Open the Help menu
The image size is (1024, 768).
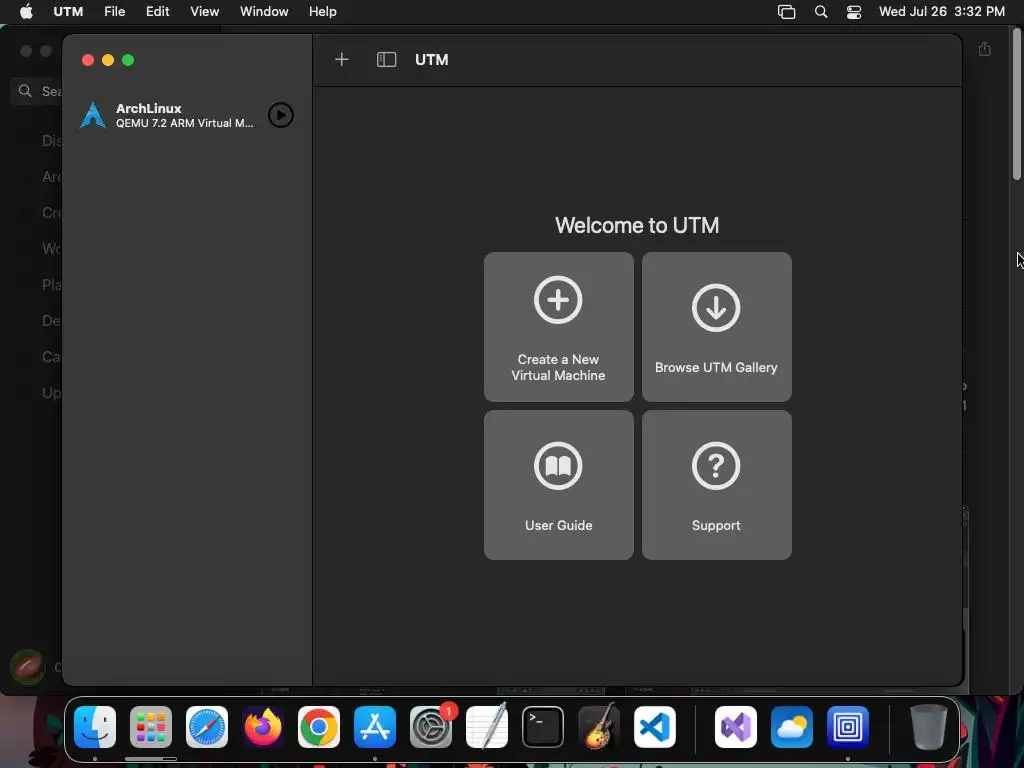point(323,12)
